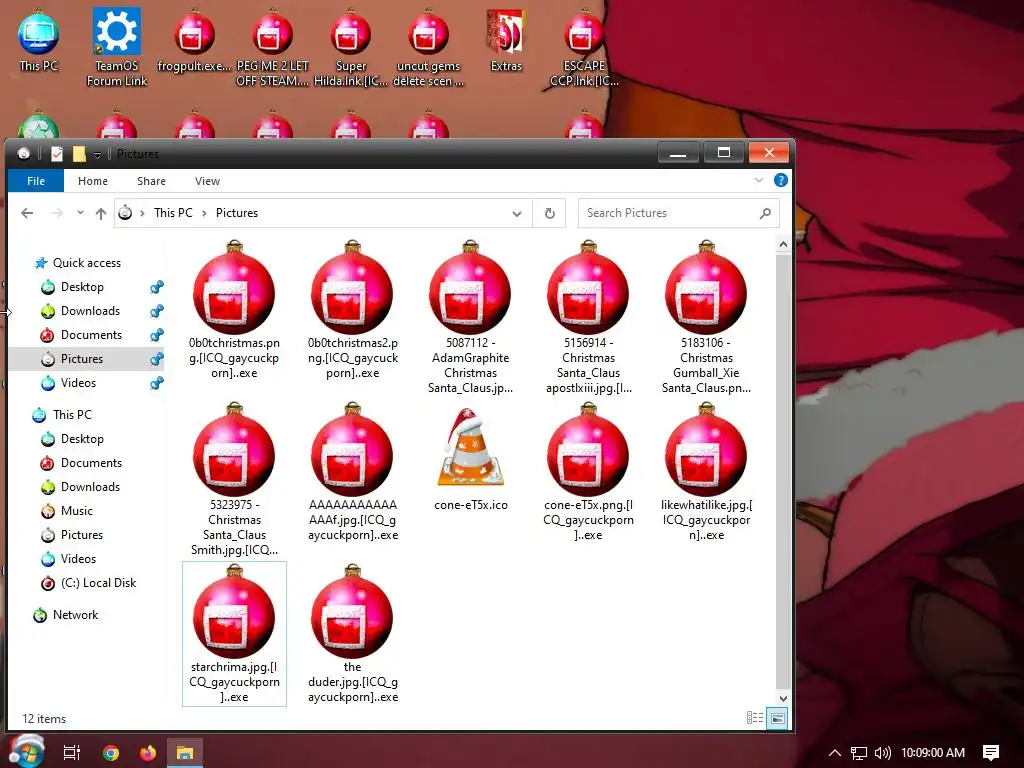Screen dimensions: 1024x768
Task: Open recent locations dropdown arrow
Action: [80, 213]
